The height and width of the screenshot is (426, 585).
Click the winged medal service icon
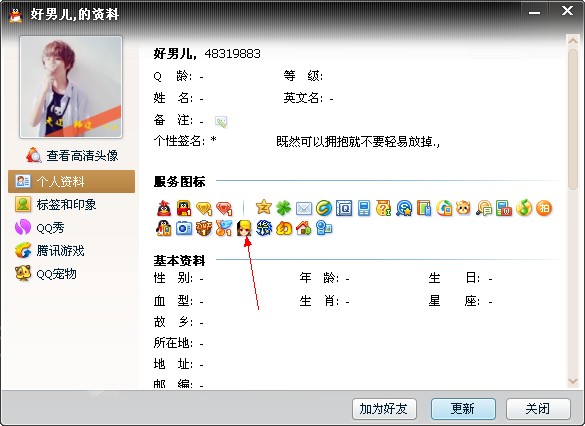point(224,228)
